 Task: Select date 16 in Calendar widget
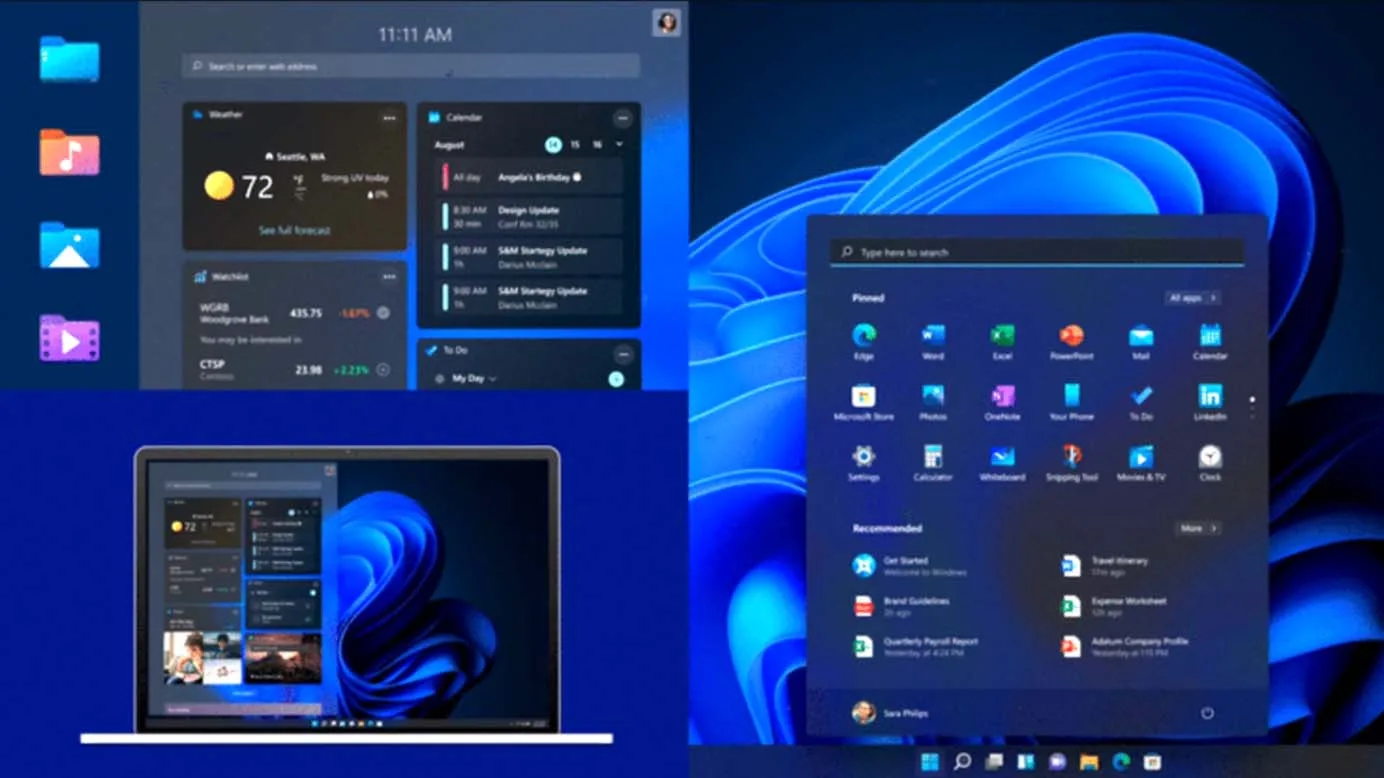coord(597,145)
